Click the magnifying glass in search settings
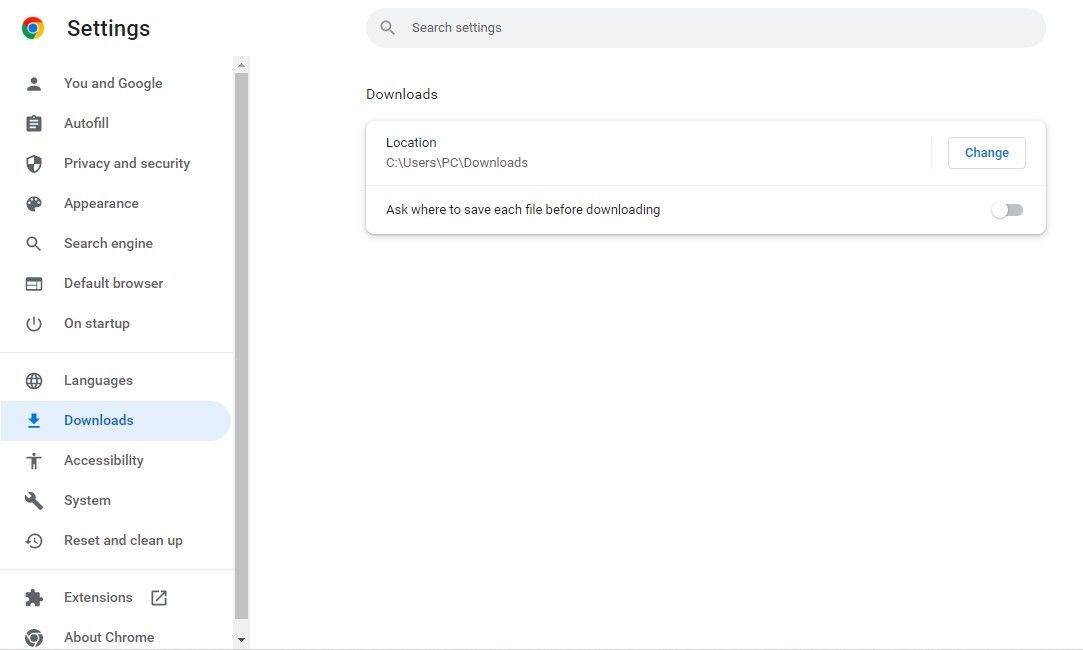This screenshot has height=650, width=1083. 388,27
